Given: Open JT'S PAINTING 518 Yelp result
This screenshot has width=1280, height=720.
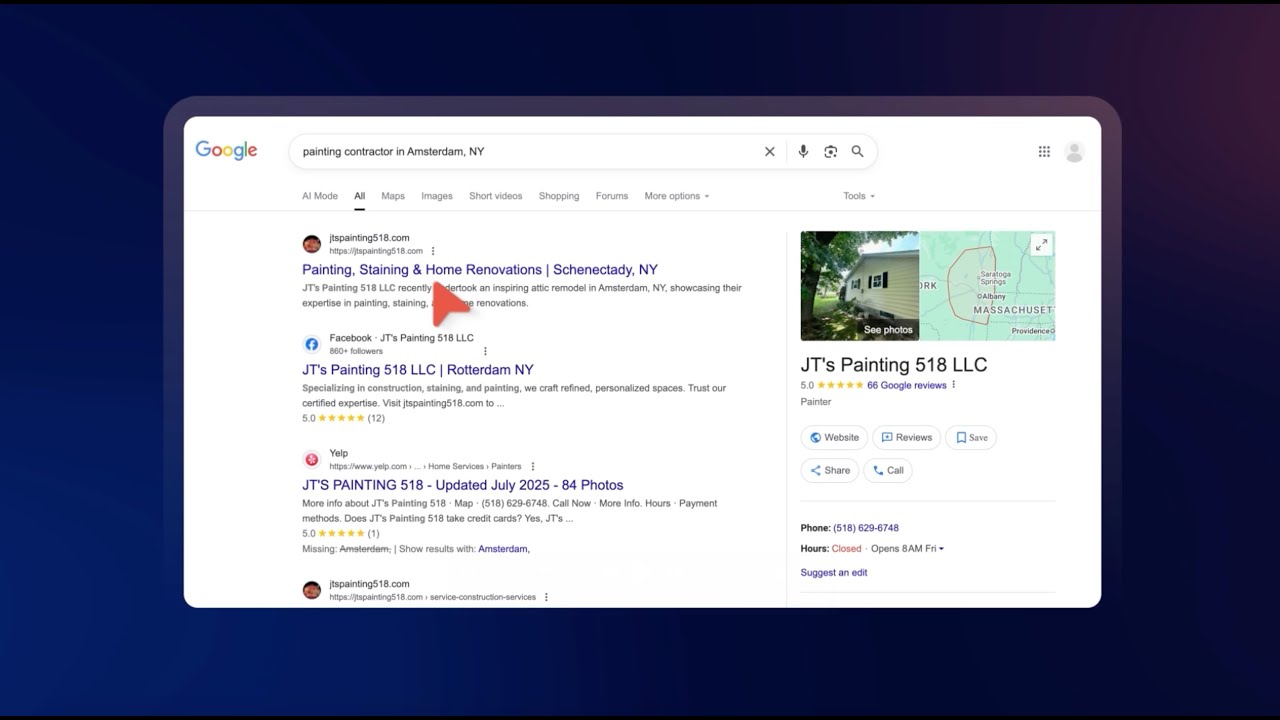Looking at the screenshot, I should click(463, 485).
